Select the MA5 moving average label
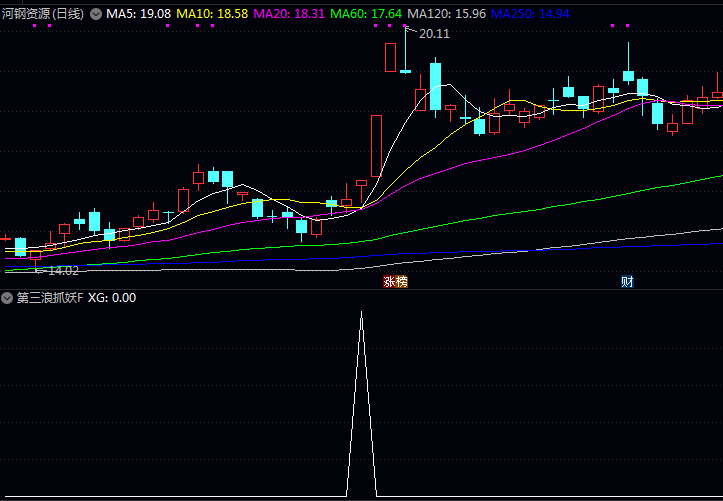 [x=138, y=14]
